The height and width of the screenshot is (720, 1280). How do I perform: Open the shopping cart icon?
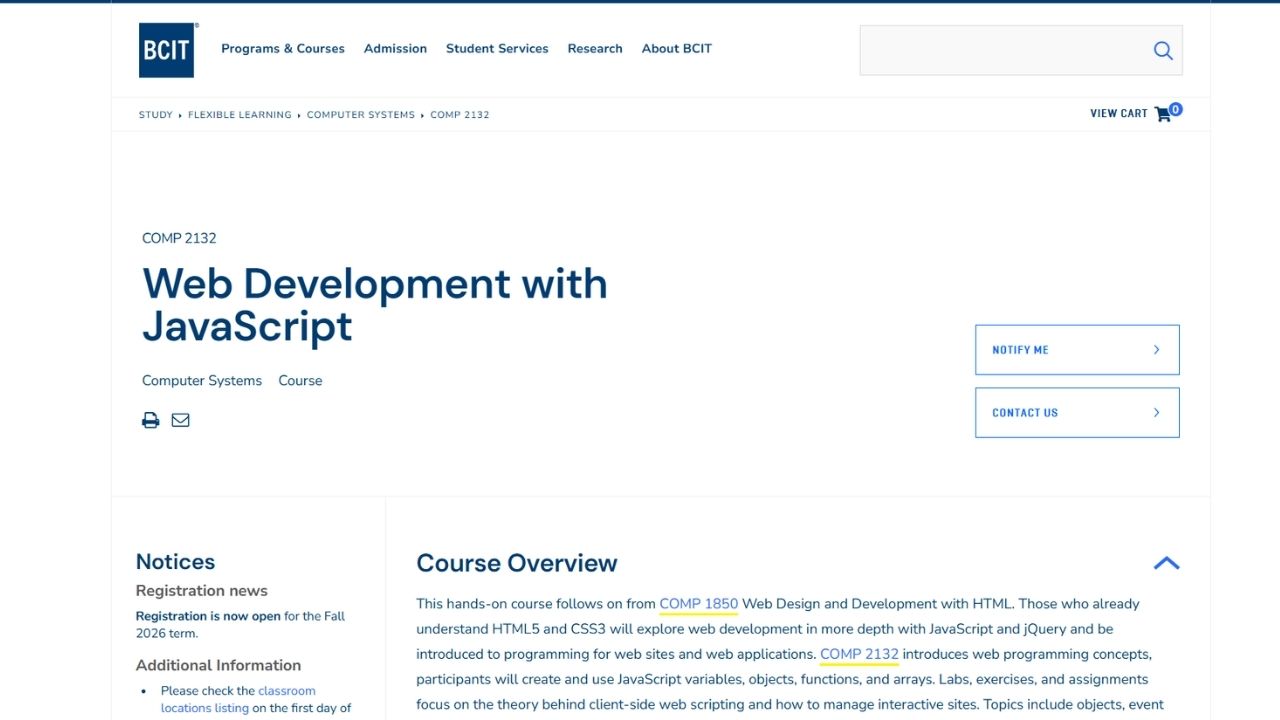click(x=1163, y=114)
